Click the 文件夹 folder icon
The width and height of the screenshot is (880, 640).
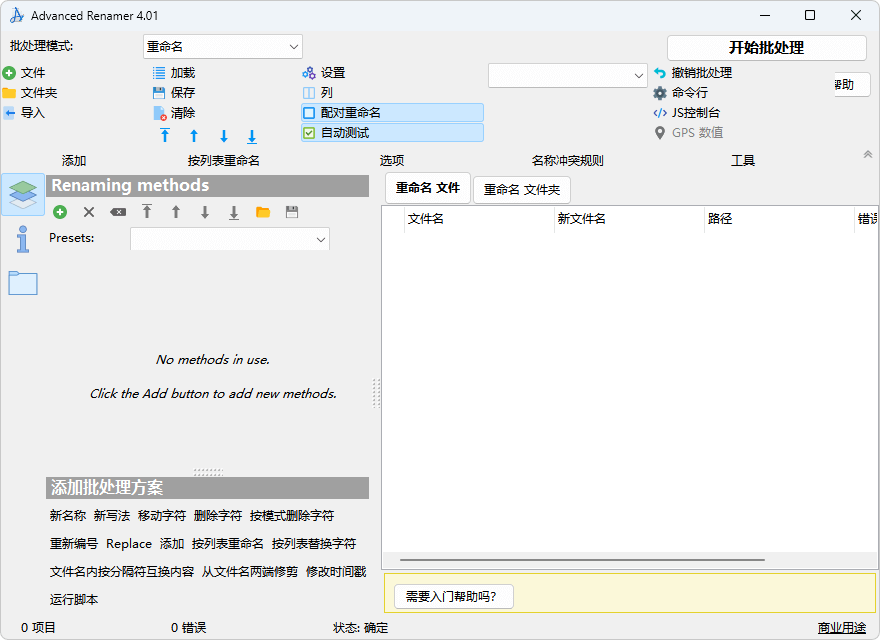coord(9,93)
